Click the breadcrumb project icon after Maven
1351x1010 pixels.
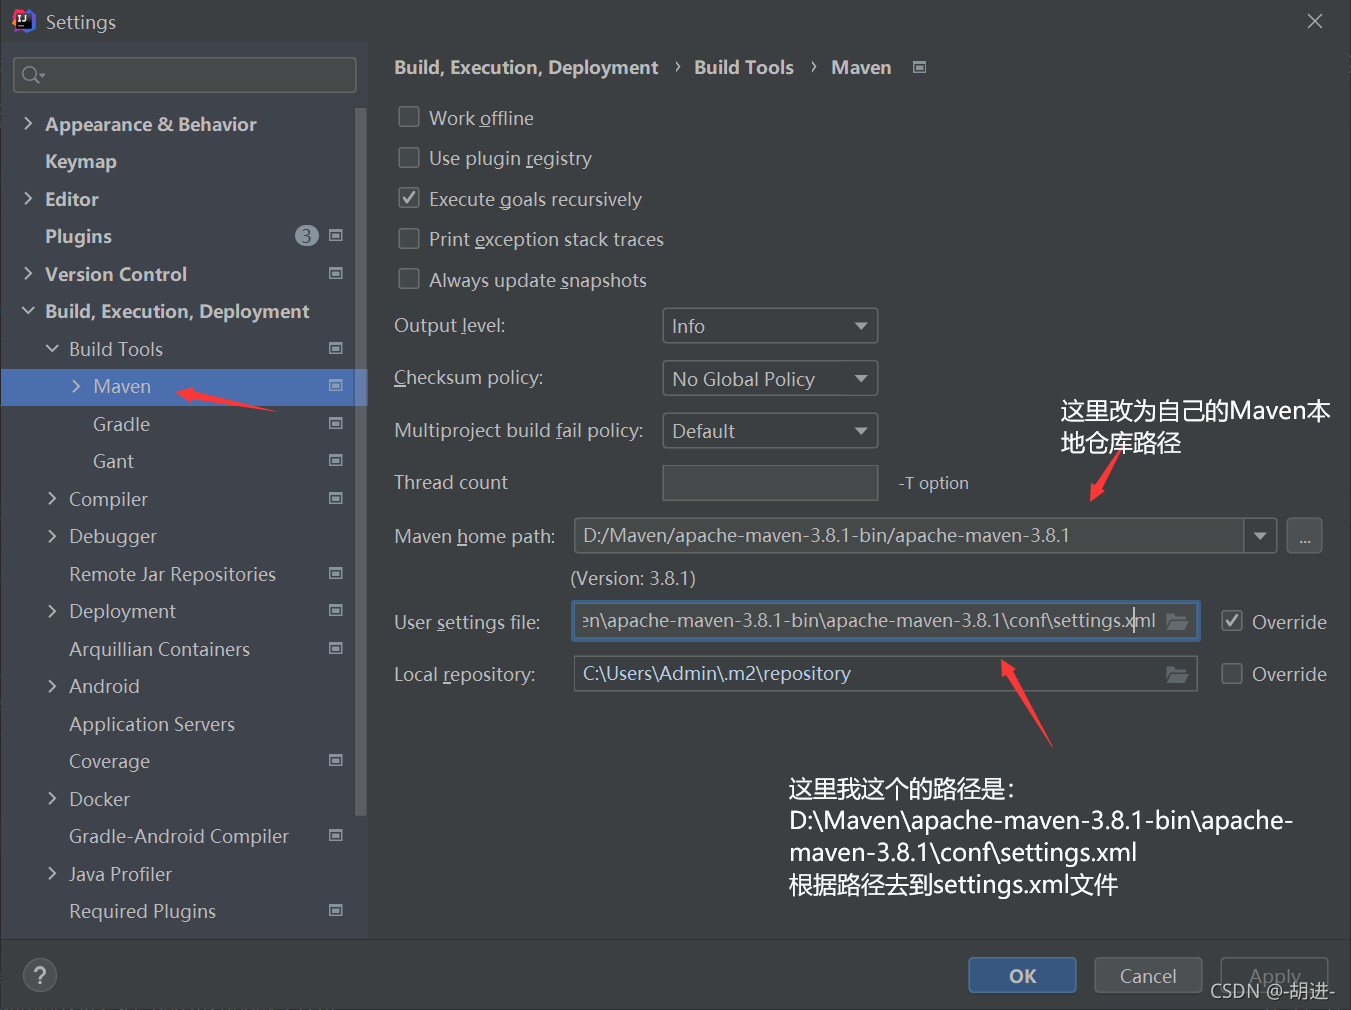pos(920,67)
